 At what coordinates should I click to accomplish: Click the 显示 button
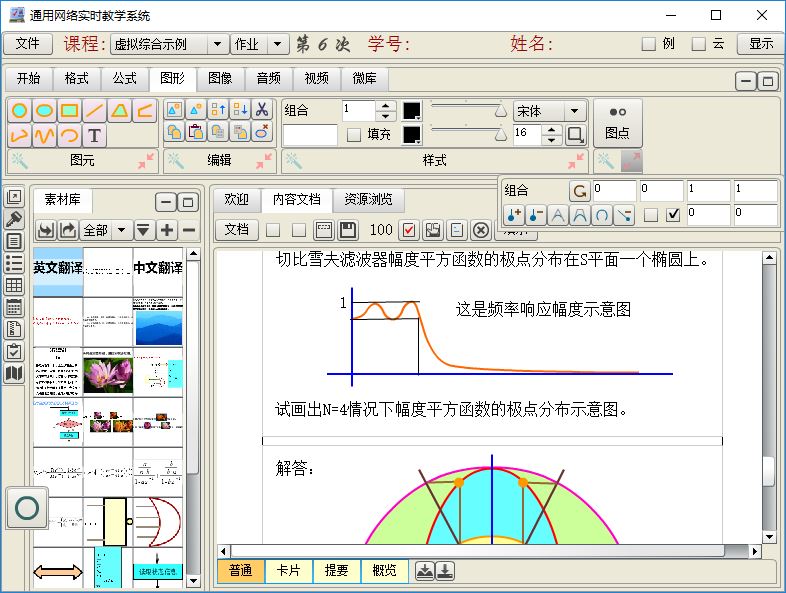pos(761,44)
